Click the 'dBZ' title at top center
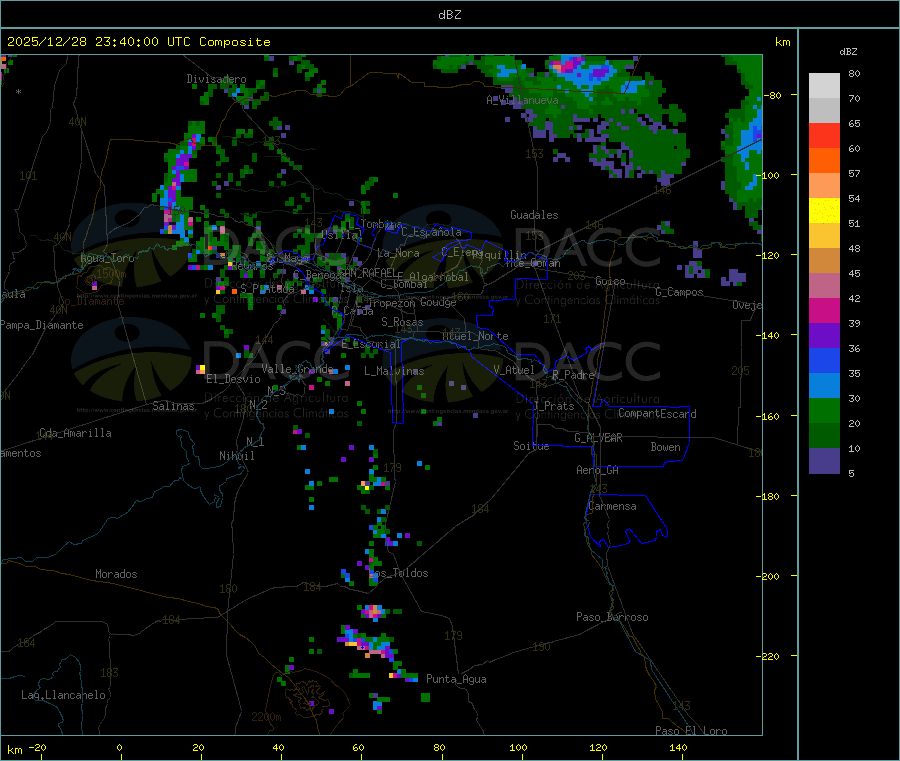The width and height of the screenshot is (900, 761). coord(449,15)
